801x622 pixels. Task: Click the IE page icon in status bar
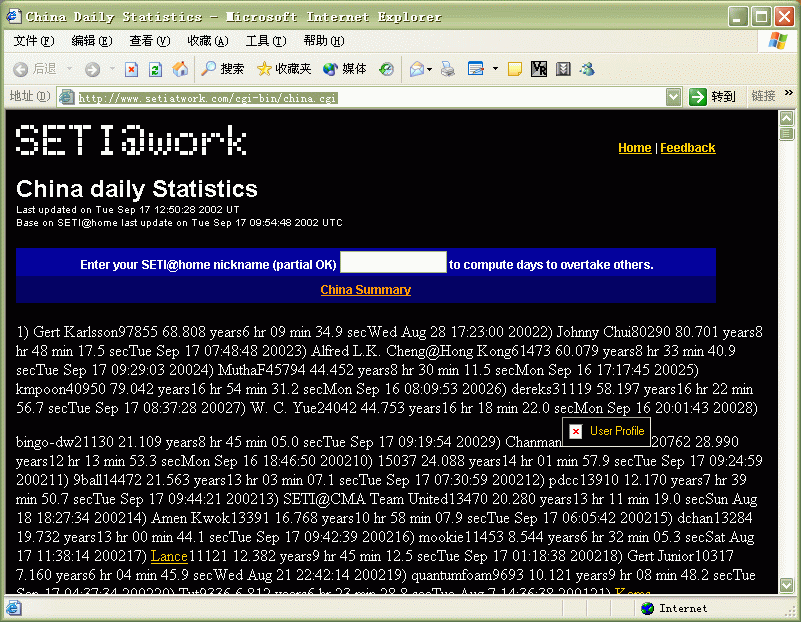13,608
